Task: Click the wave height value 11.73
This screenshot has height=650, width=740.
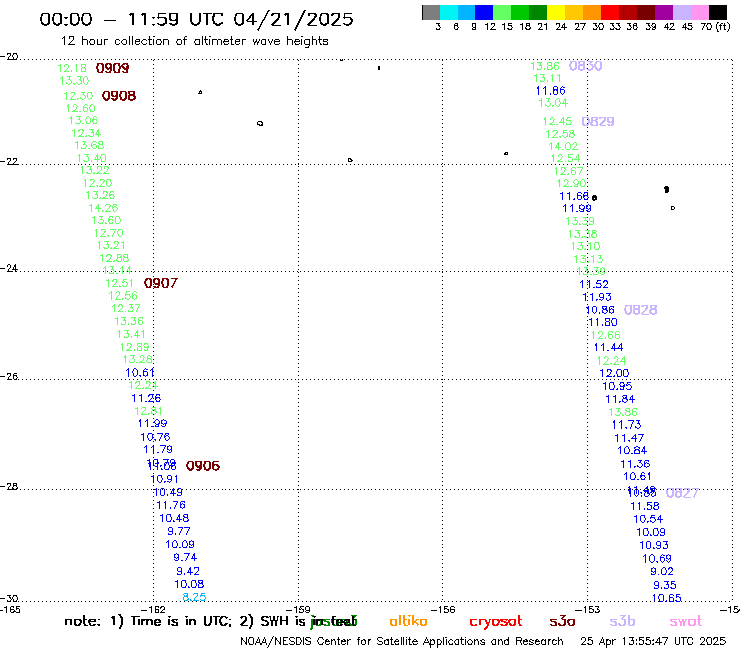Action: tap(626, 425)
